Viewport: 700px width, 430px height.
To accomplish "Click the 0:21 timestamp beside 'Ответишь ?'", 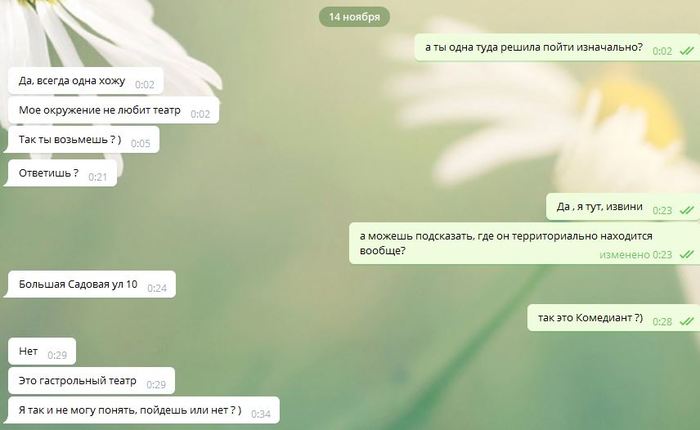I will click(x=98, y=177).
